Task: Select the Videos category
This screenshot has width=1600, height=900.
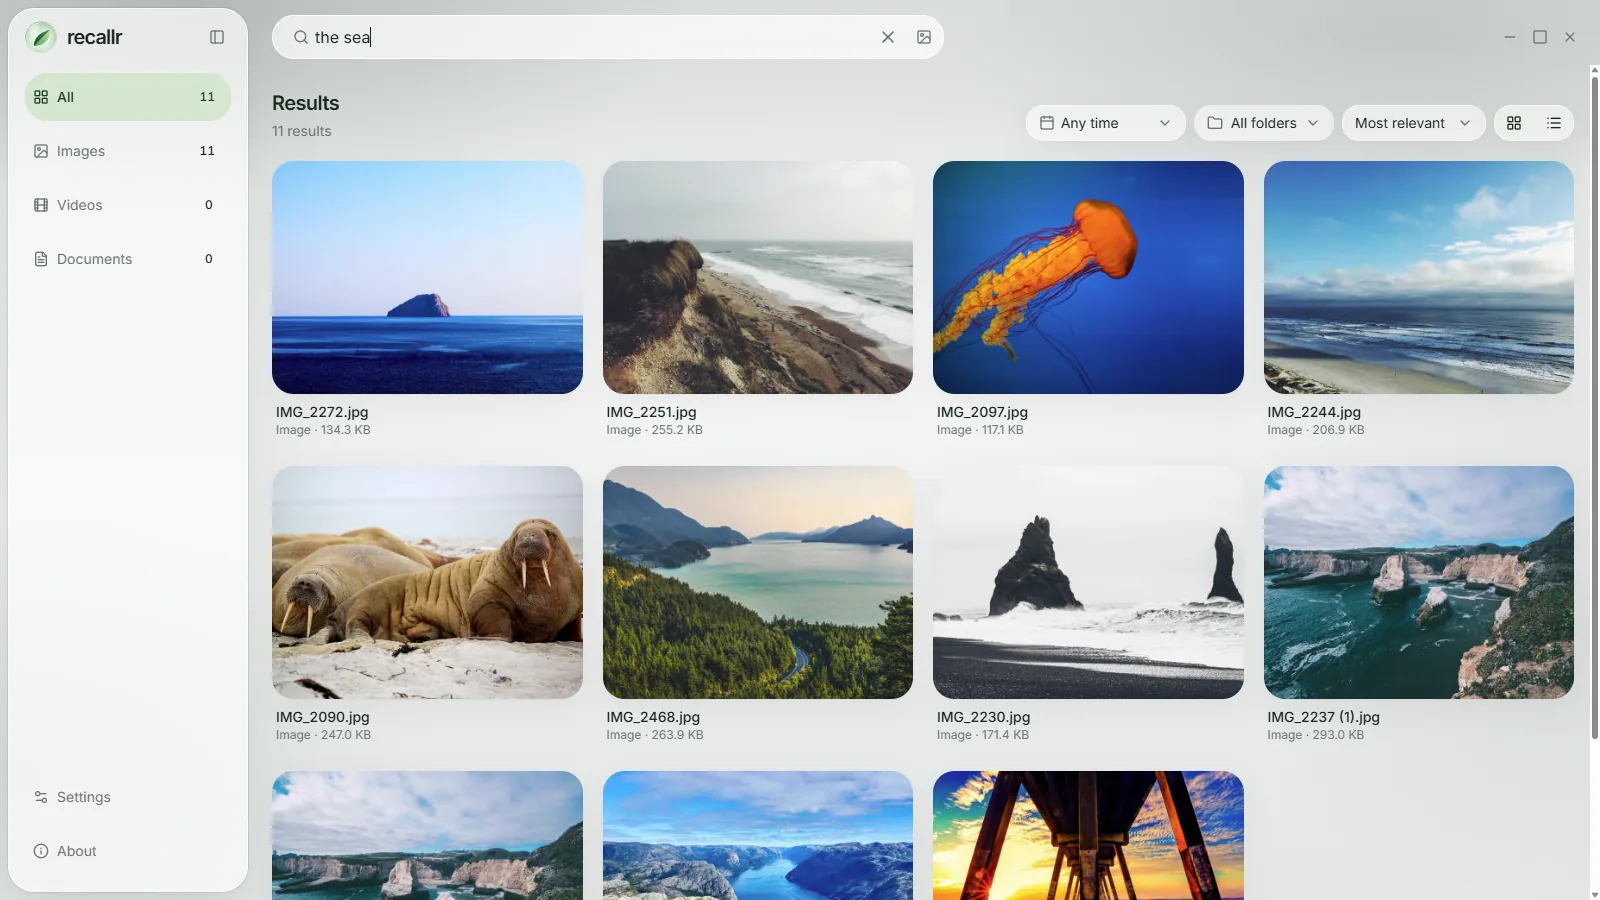Action: coord(128,205)
